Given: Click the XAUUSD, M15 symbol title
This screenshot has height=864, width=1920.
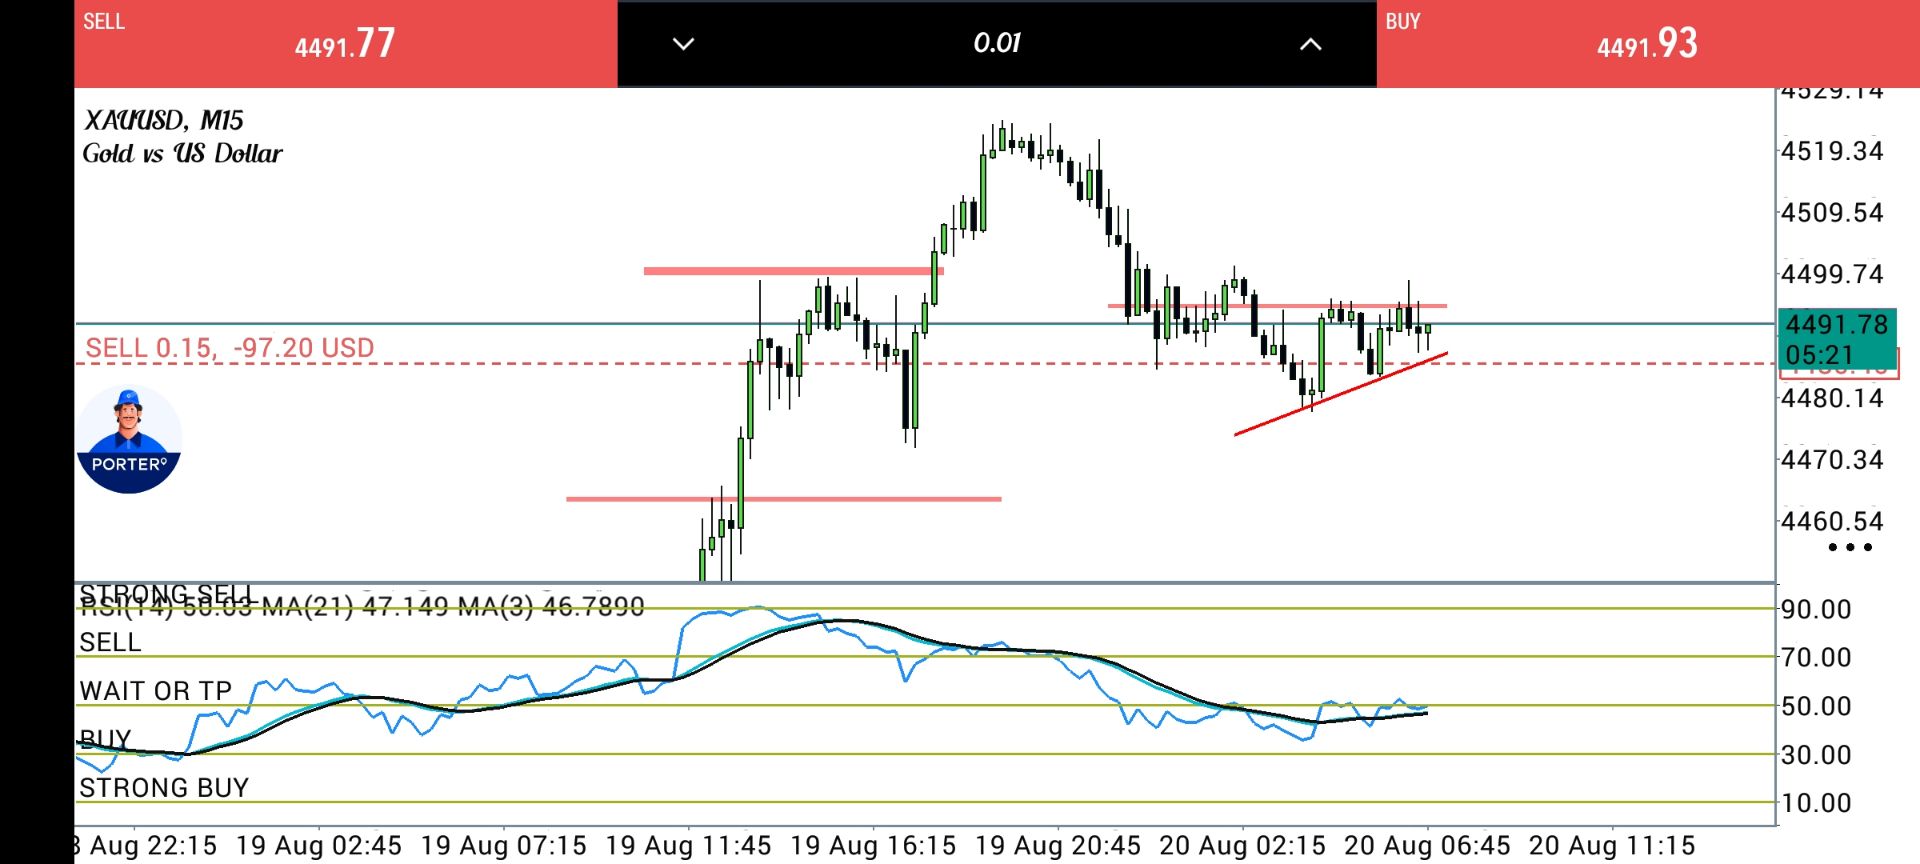Looking at the screenshot, I should (x=164, y=120).
